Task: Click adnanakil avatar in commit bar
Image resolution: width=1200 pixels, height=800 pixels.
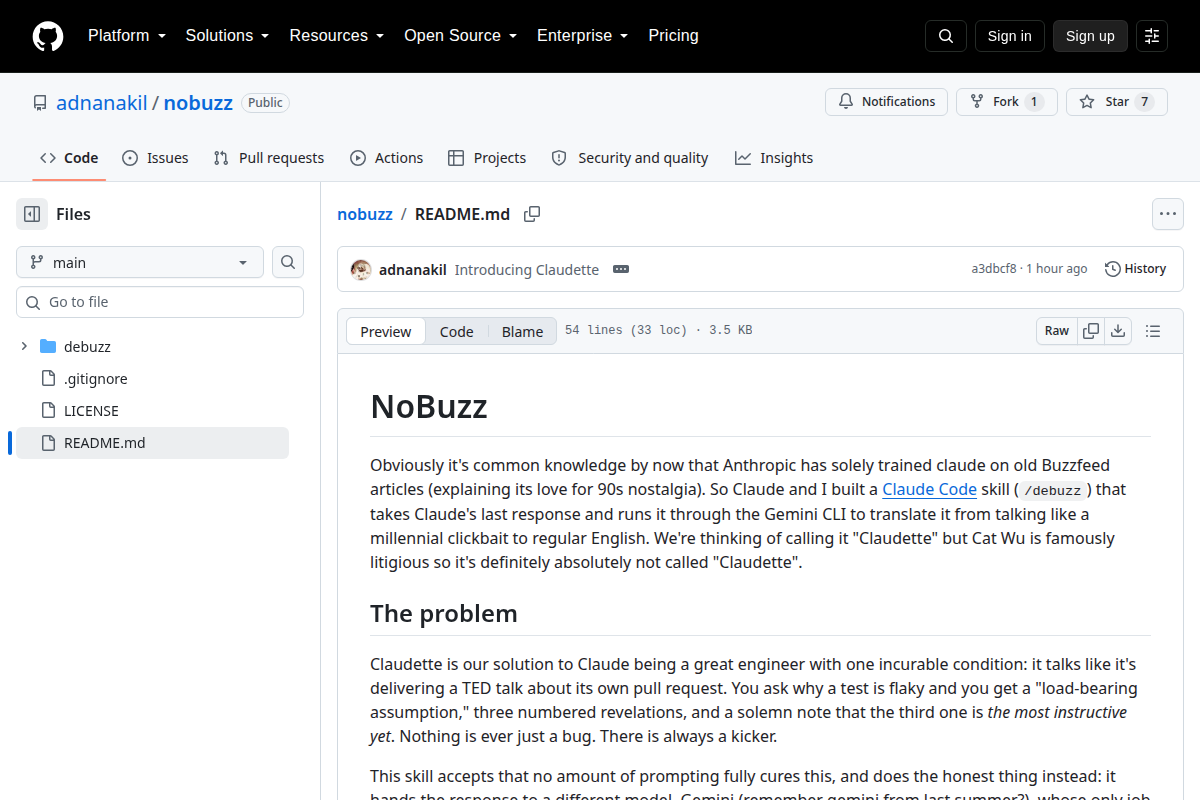Action: 361,269
